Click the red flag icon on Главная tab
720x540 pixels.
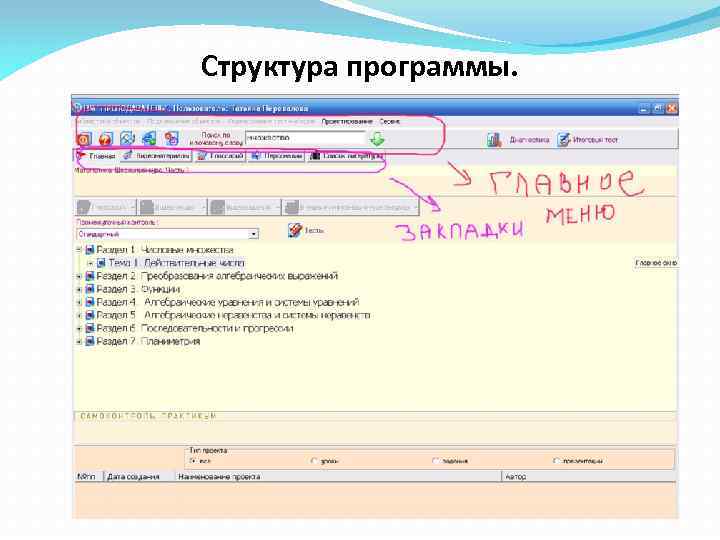pos(82,156)
